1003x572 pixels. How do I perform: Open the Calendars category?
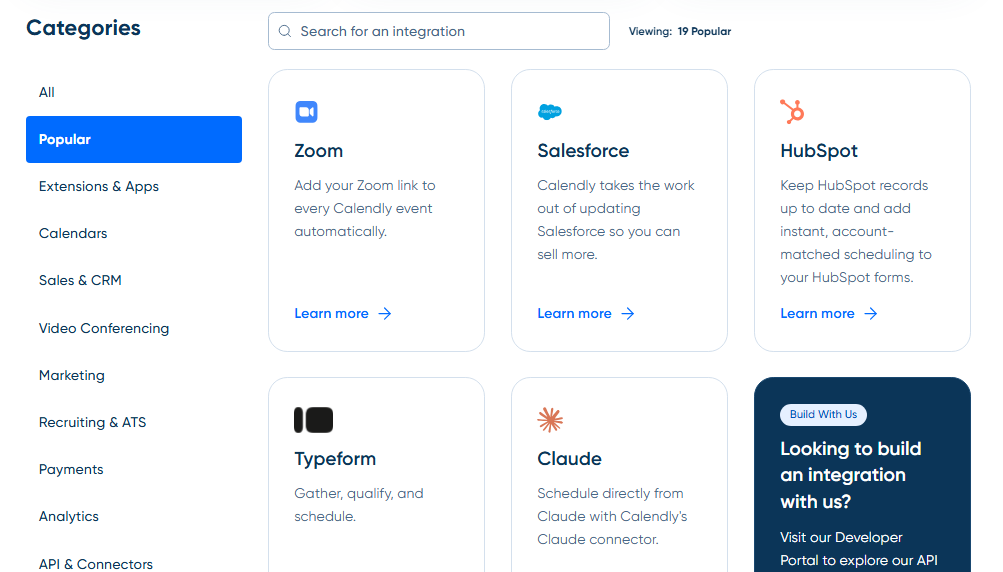(134, 234)
